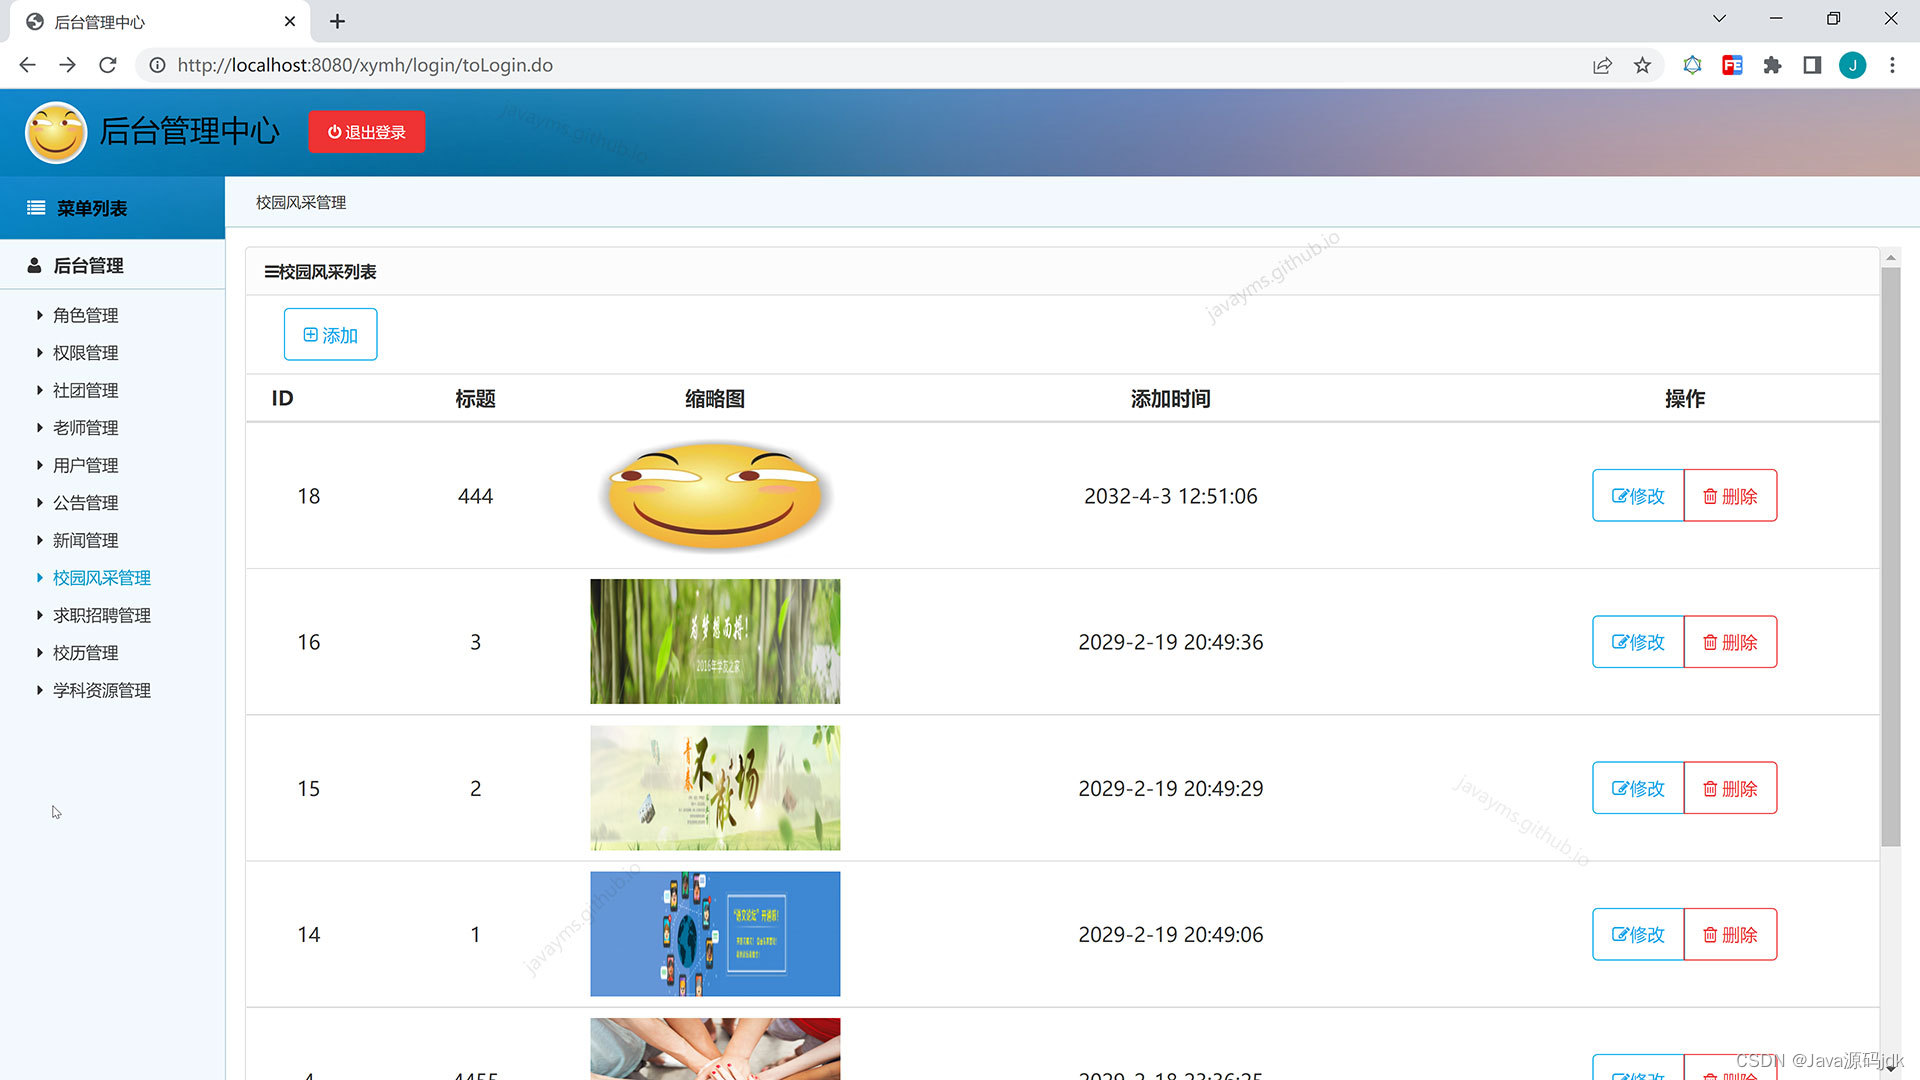Click the smiley face logo in header
1920x1080 pixels.
(56, 132)
